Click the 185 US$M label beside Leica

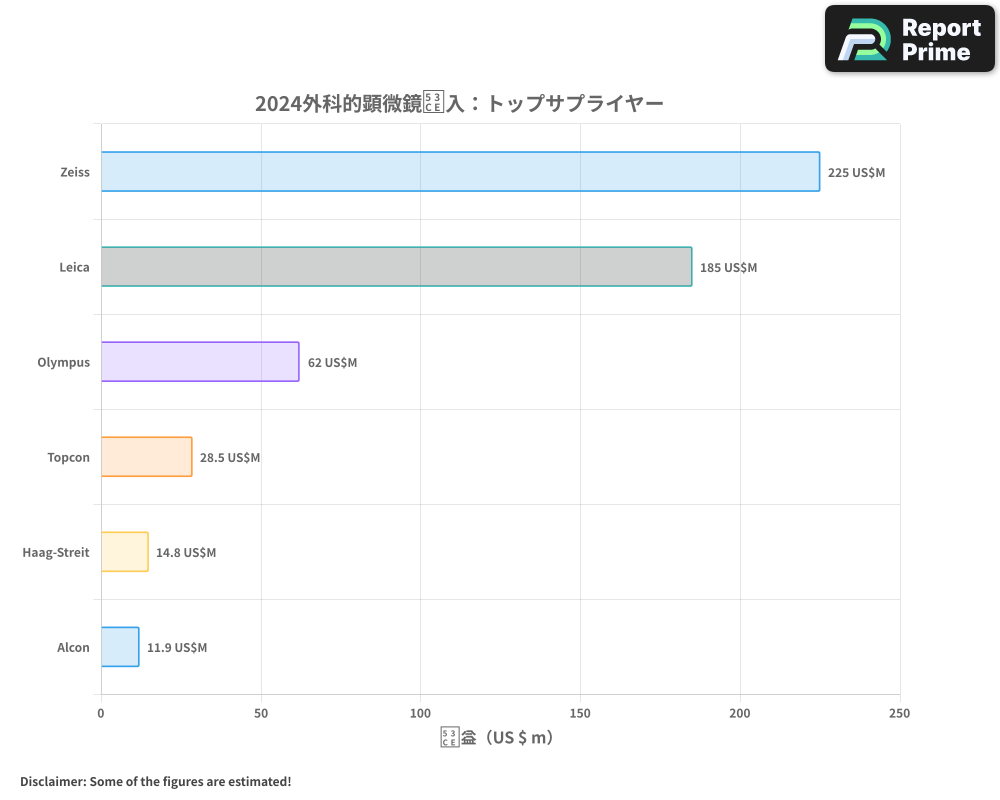(730, 267)
